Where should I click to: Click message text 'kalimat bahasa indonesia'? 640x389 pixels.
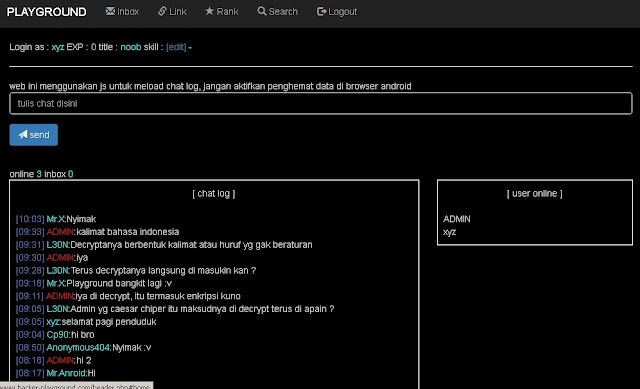coord(128,232)
